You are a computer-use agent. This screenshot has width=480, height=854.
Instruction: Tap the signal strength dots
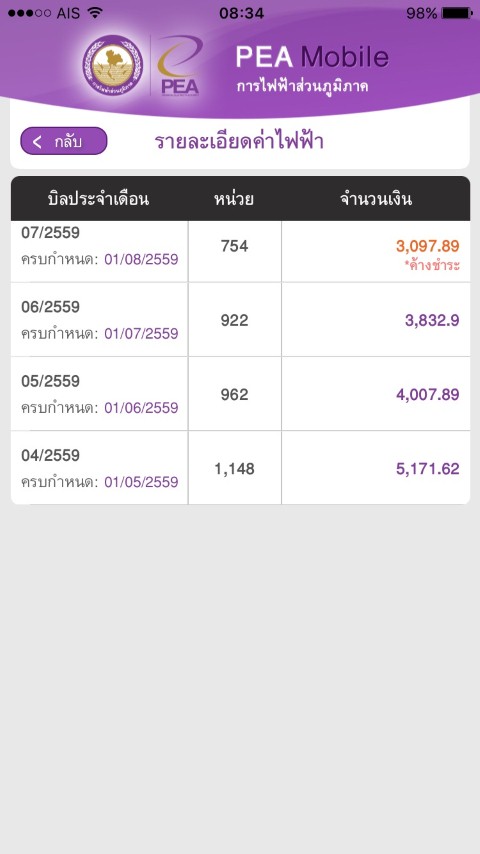[x=29, y=13]
